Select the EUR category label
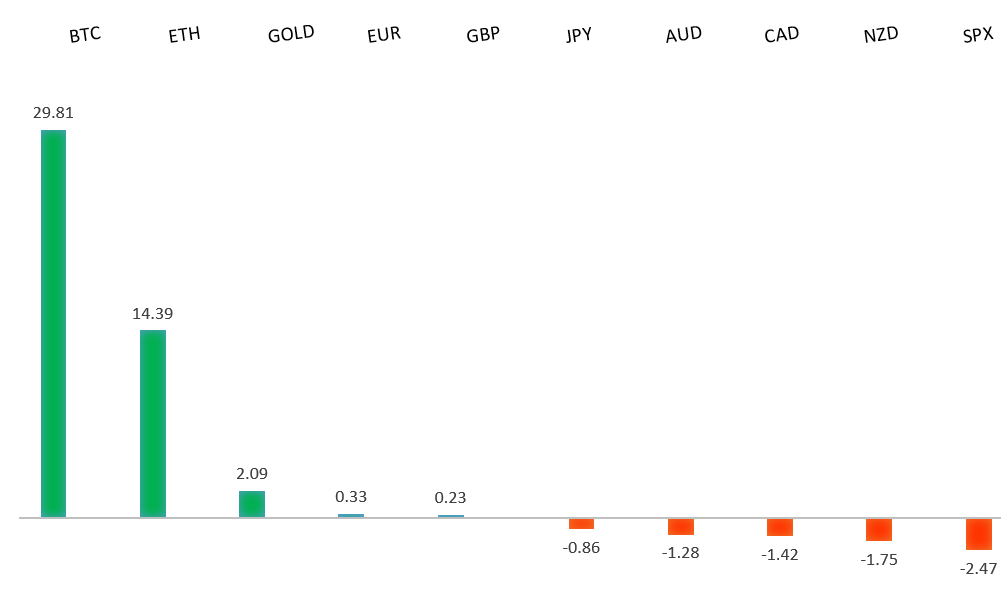1001x605 pixels. pyautogui.click(x=384, y=34)
